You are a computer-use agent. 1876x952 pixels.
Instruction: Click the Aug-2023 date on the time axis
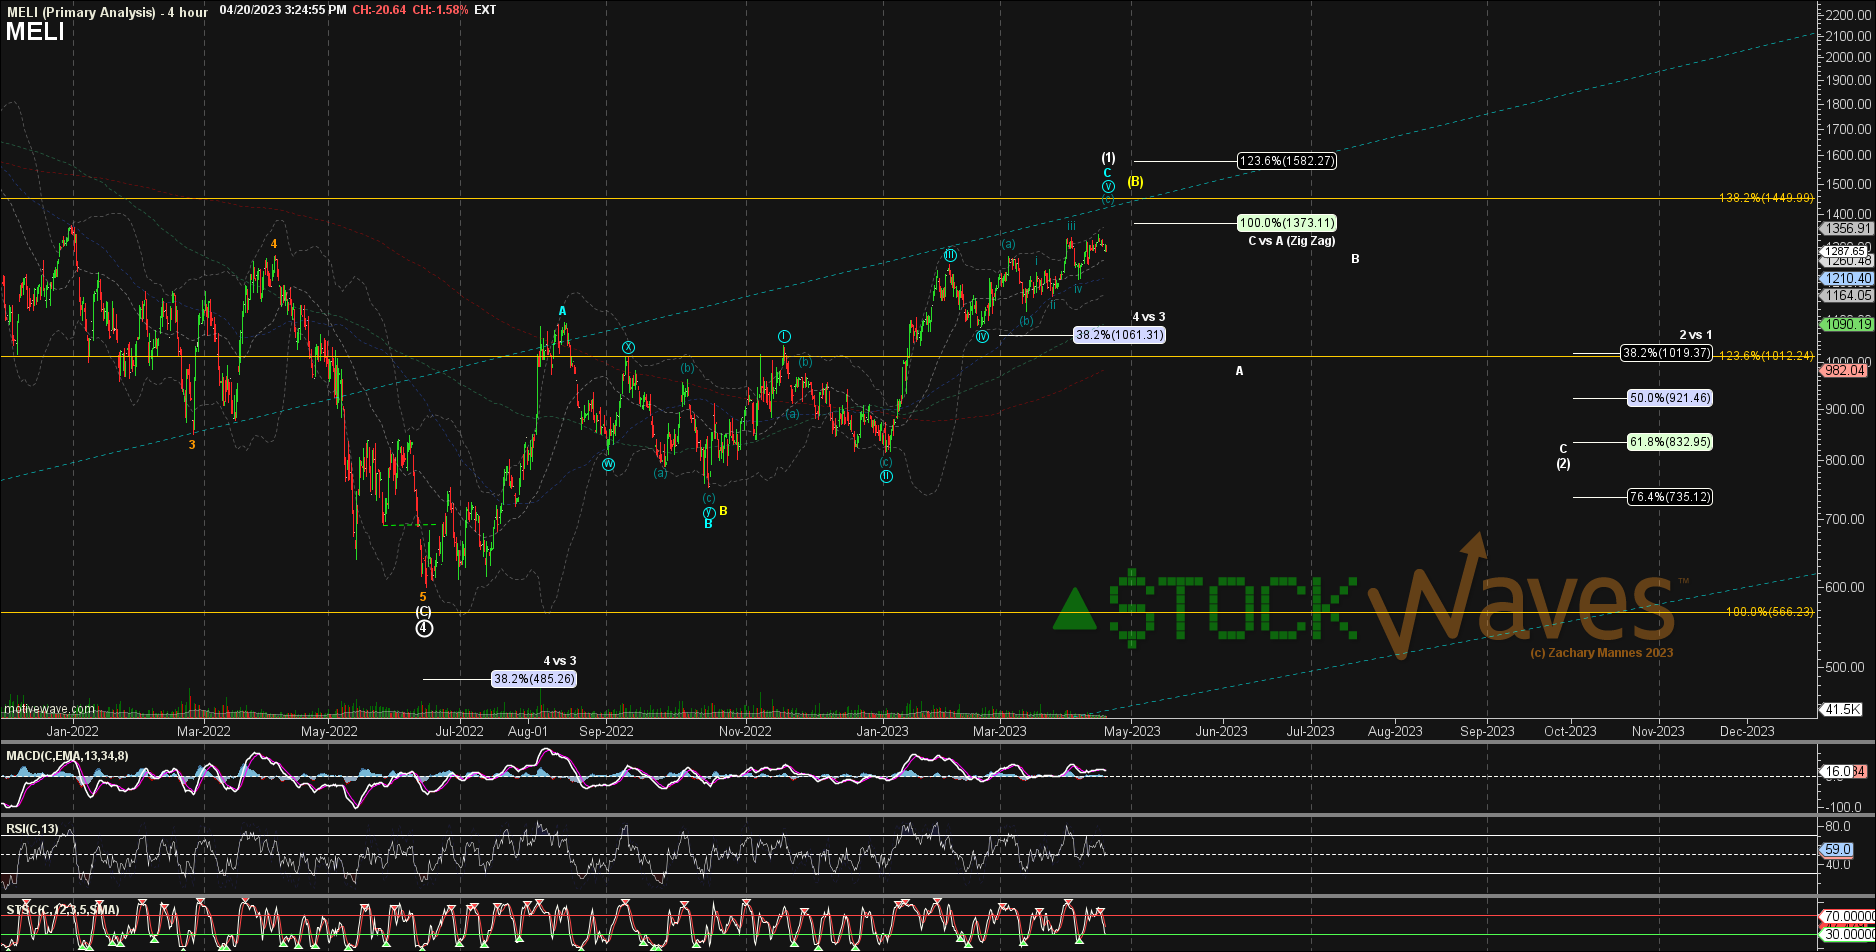point(1395,731)
